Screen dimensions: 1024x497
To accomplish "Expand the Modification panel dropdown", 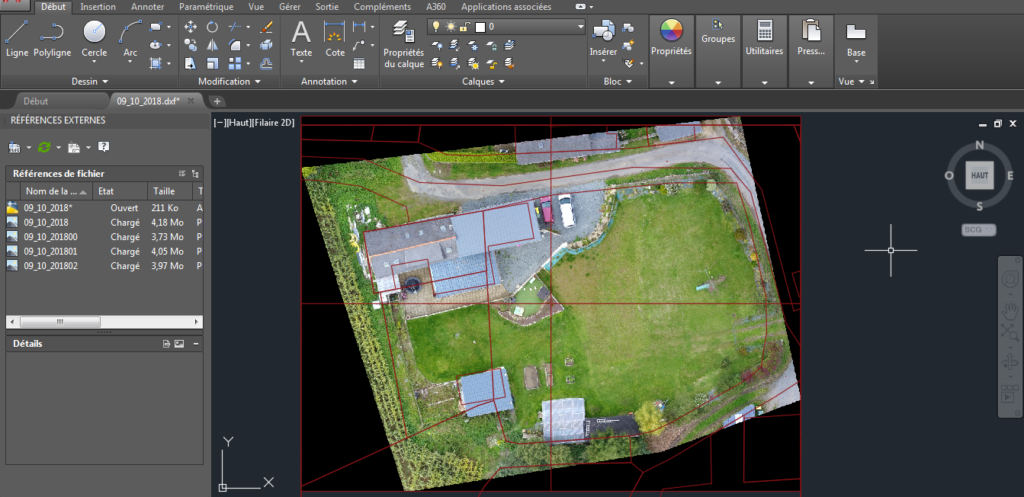I will coord(229,82).
